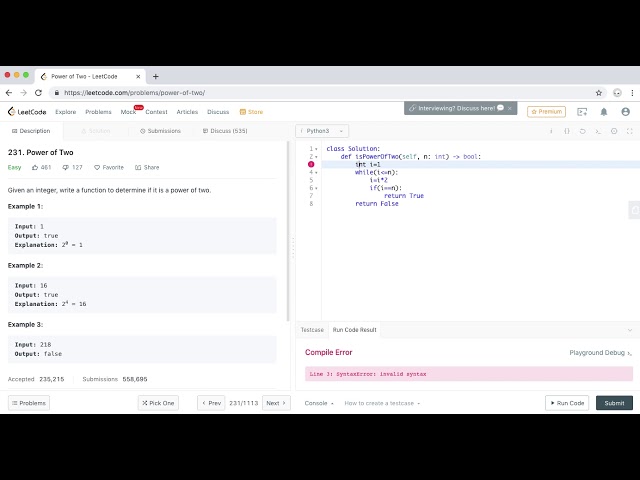Click the panel divider drag handle
The image size is (640, 480).
click(x=293, y=247)
